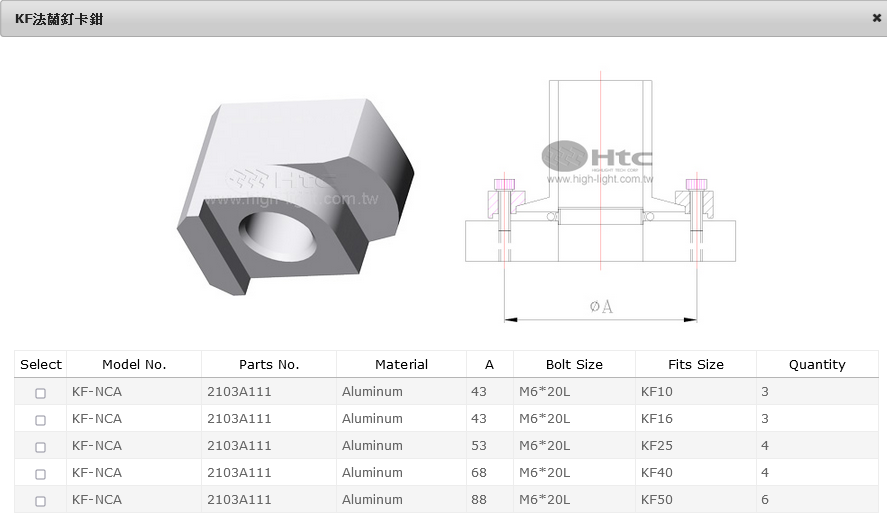The width and height of the screenshot is (887, 529).
Task: Click the quantity 6 cell
Action: [765, 500]
